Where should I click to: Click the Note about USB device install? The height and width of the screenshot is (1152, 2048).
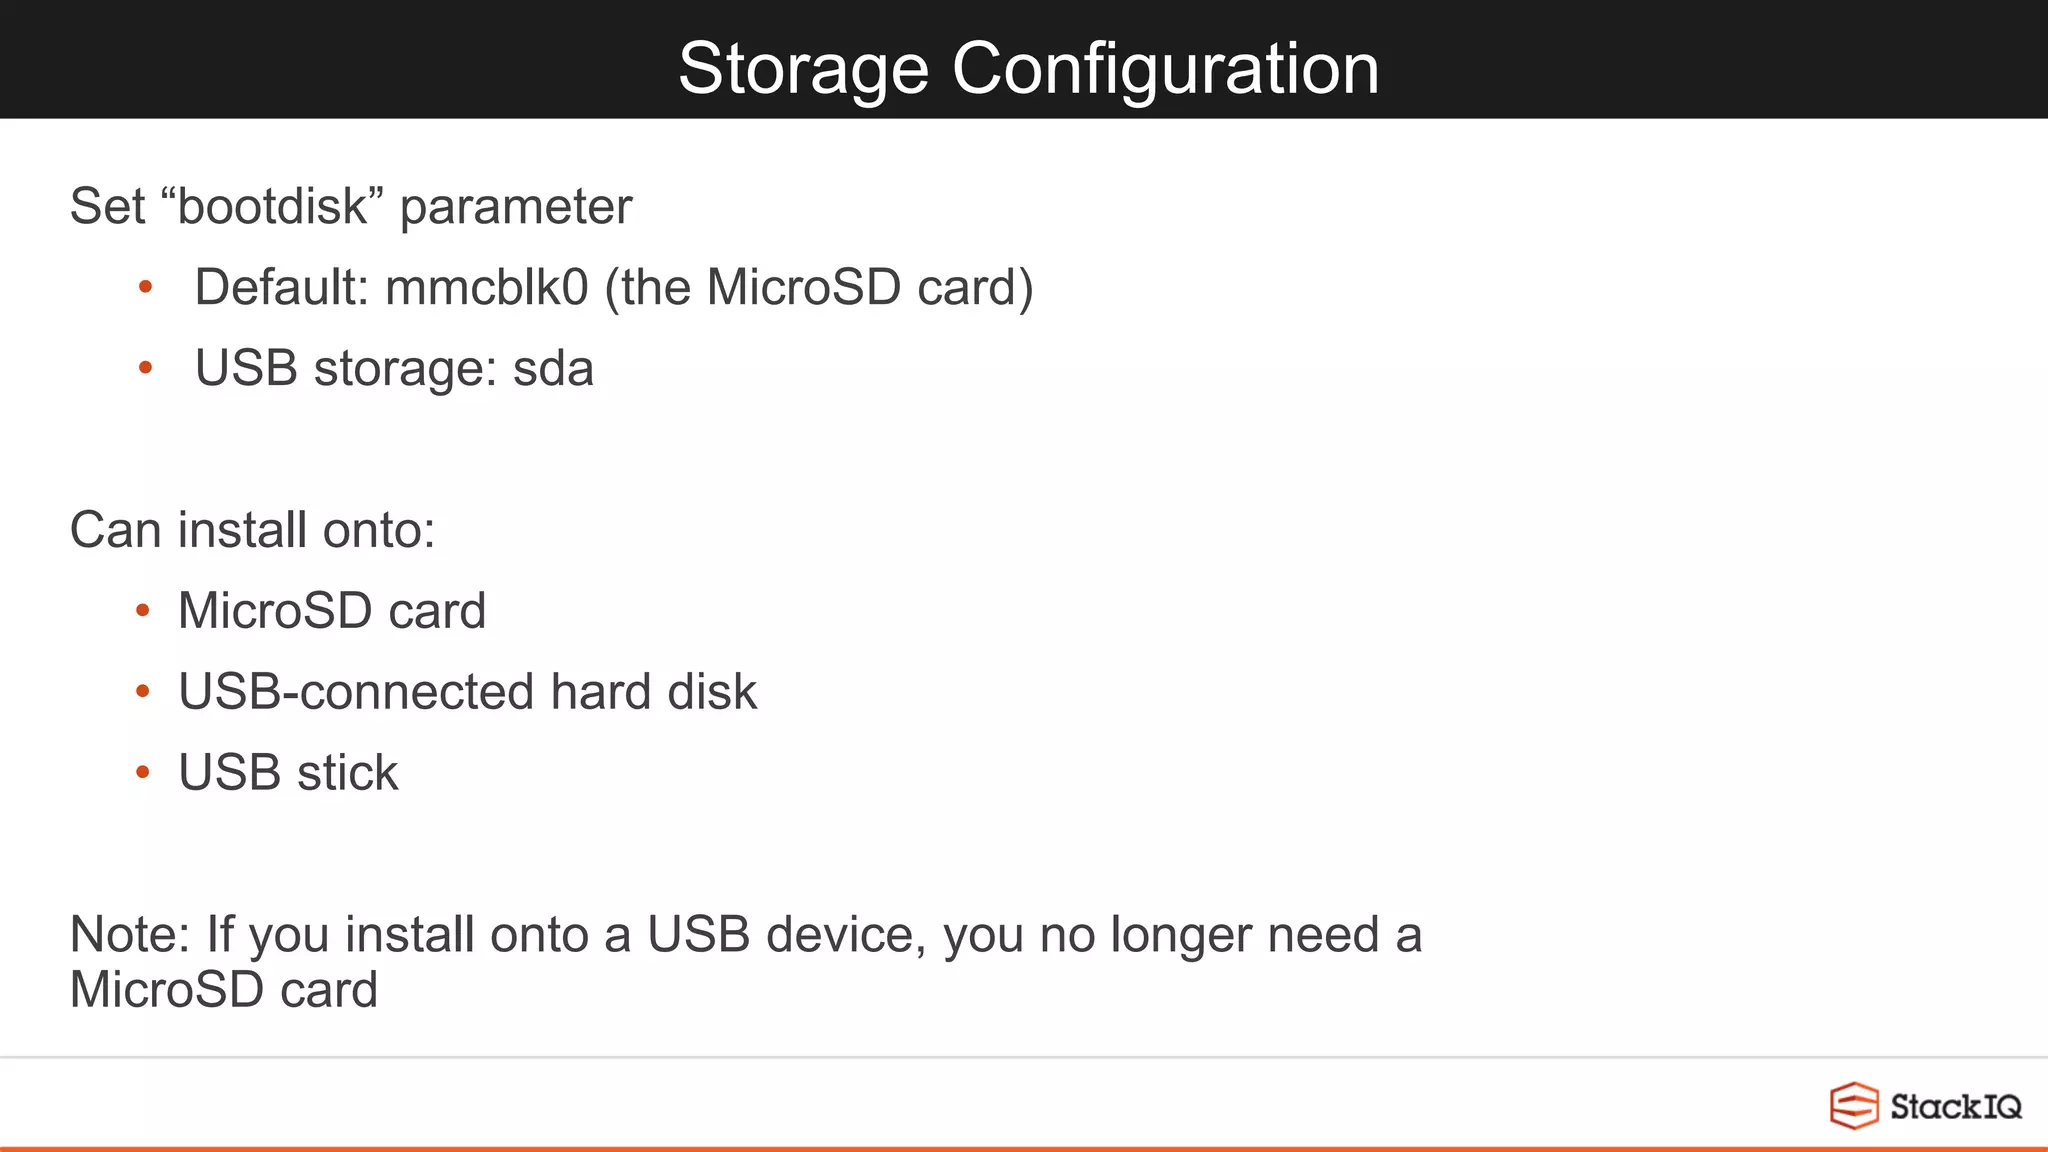click(746, 962)
